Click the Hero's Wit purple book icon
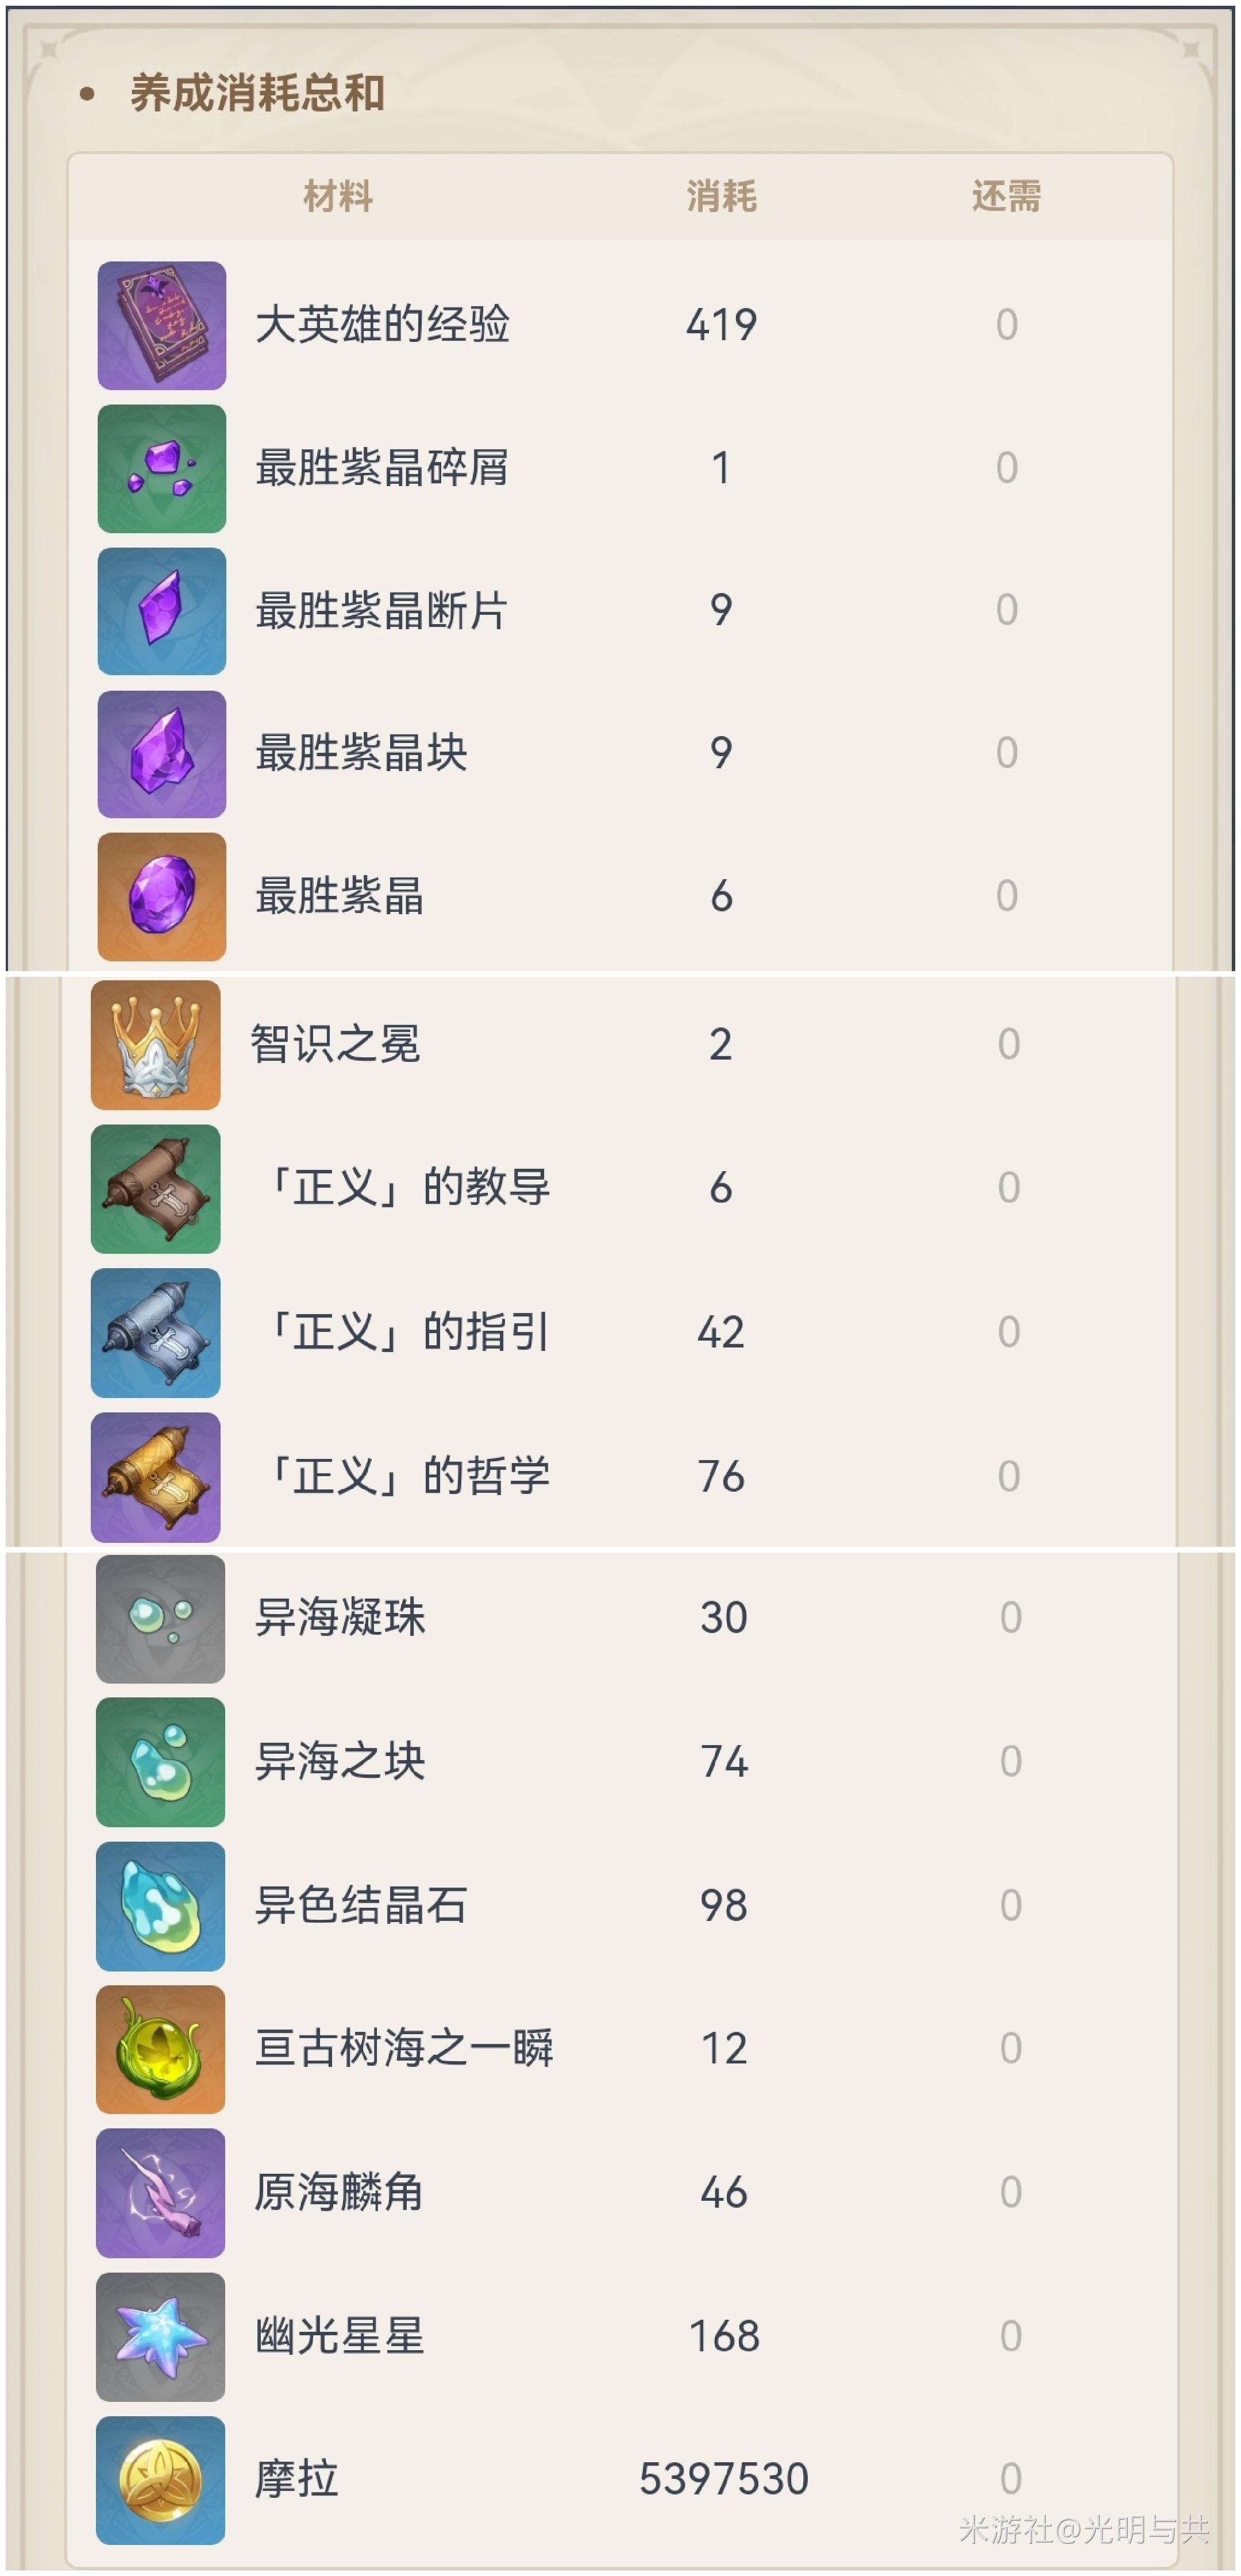 click(x=162, y=325)
